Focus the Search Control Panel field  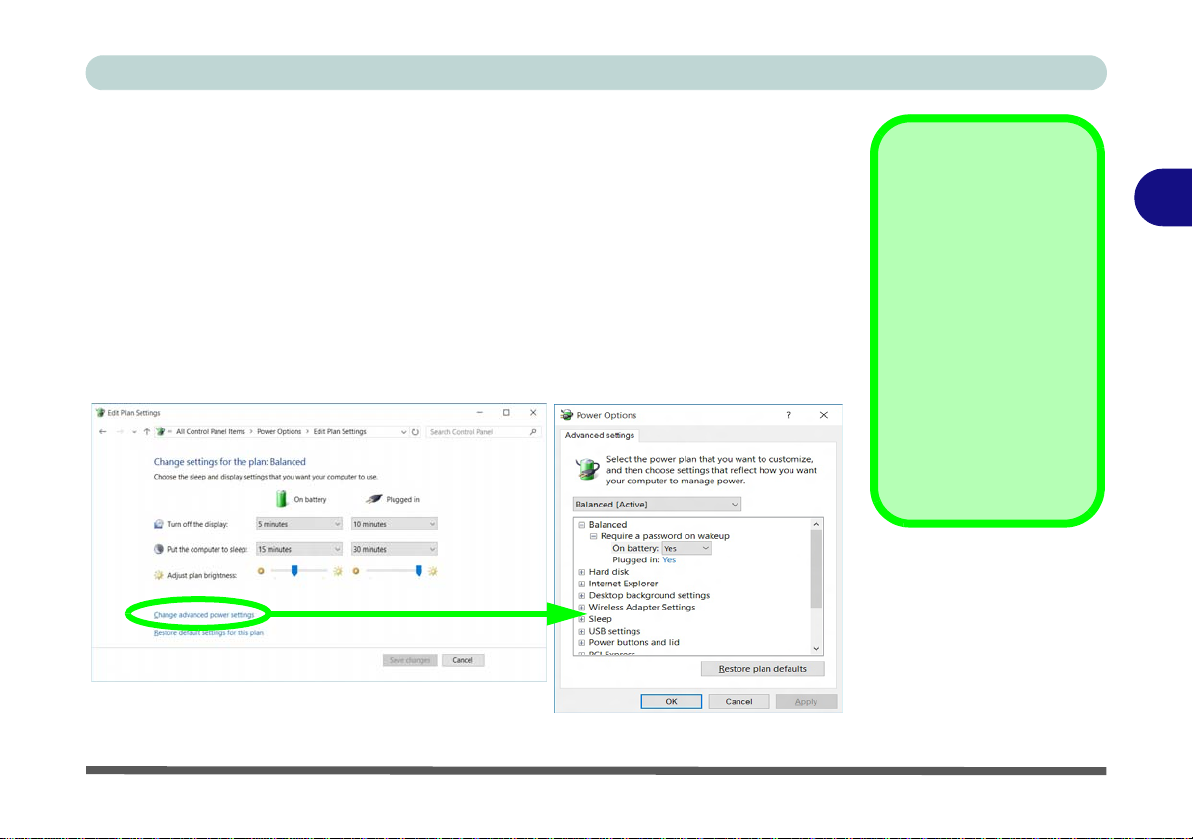click(x=482, y=431)
